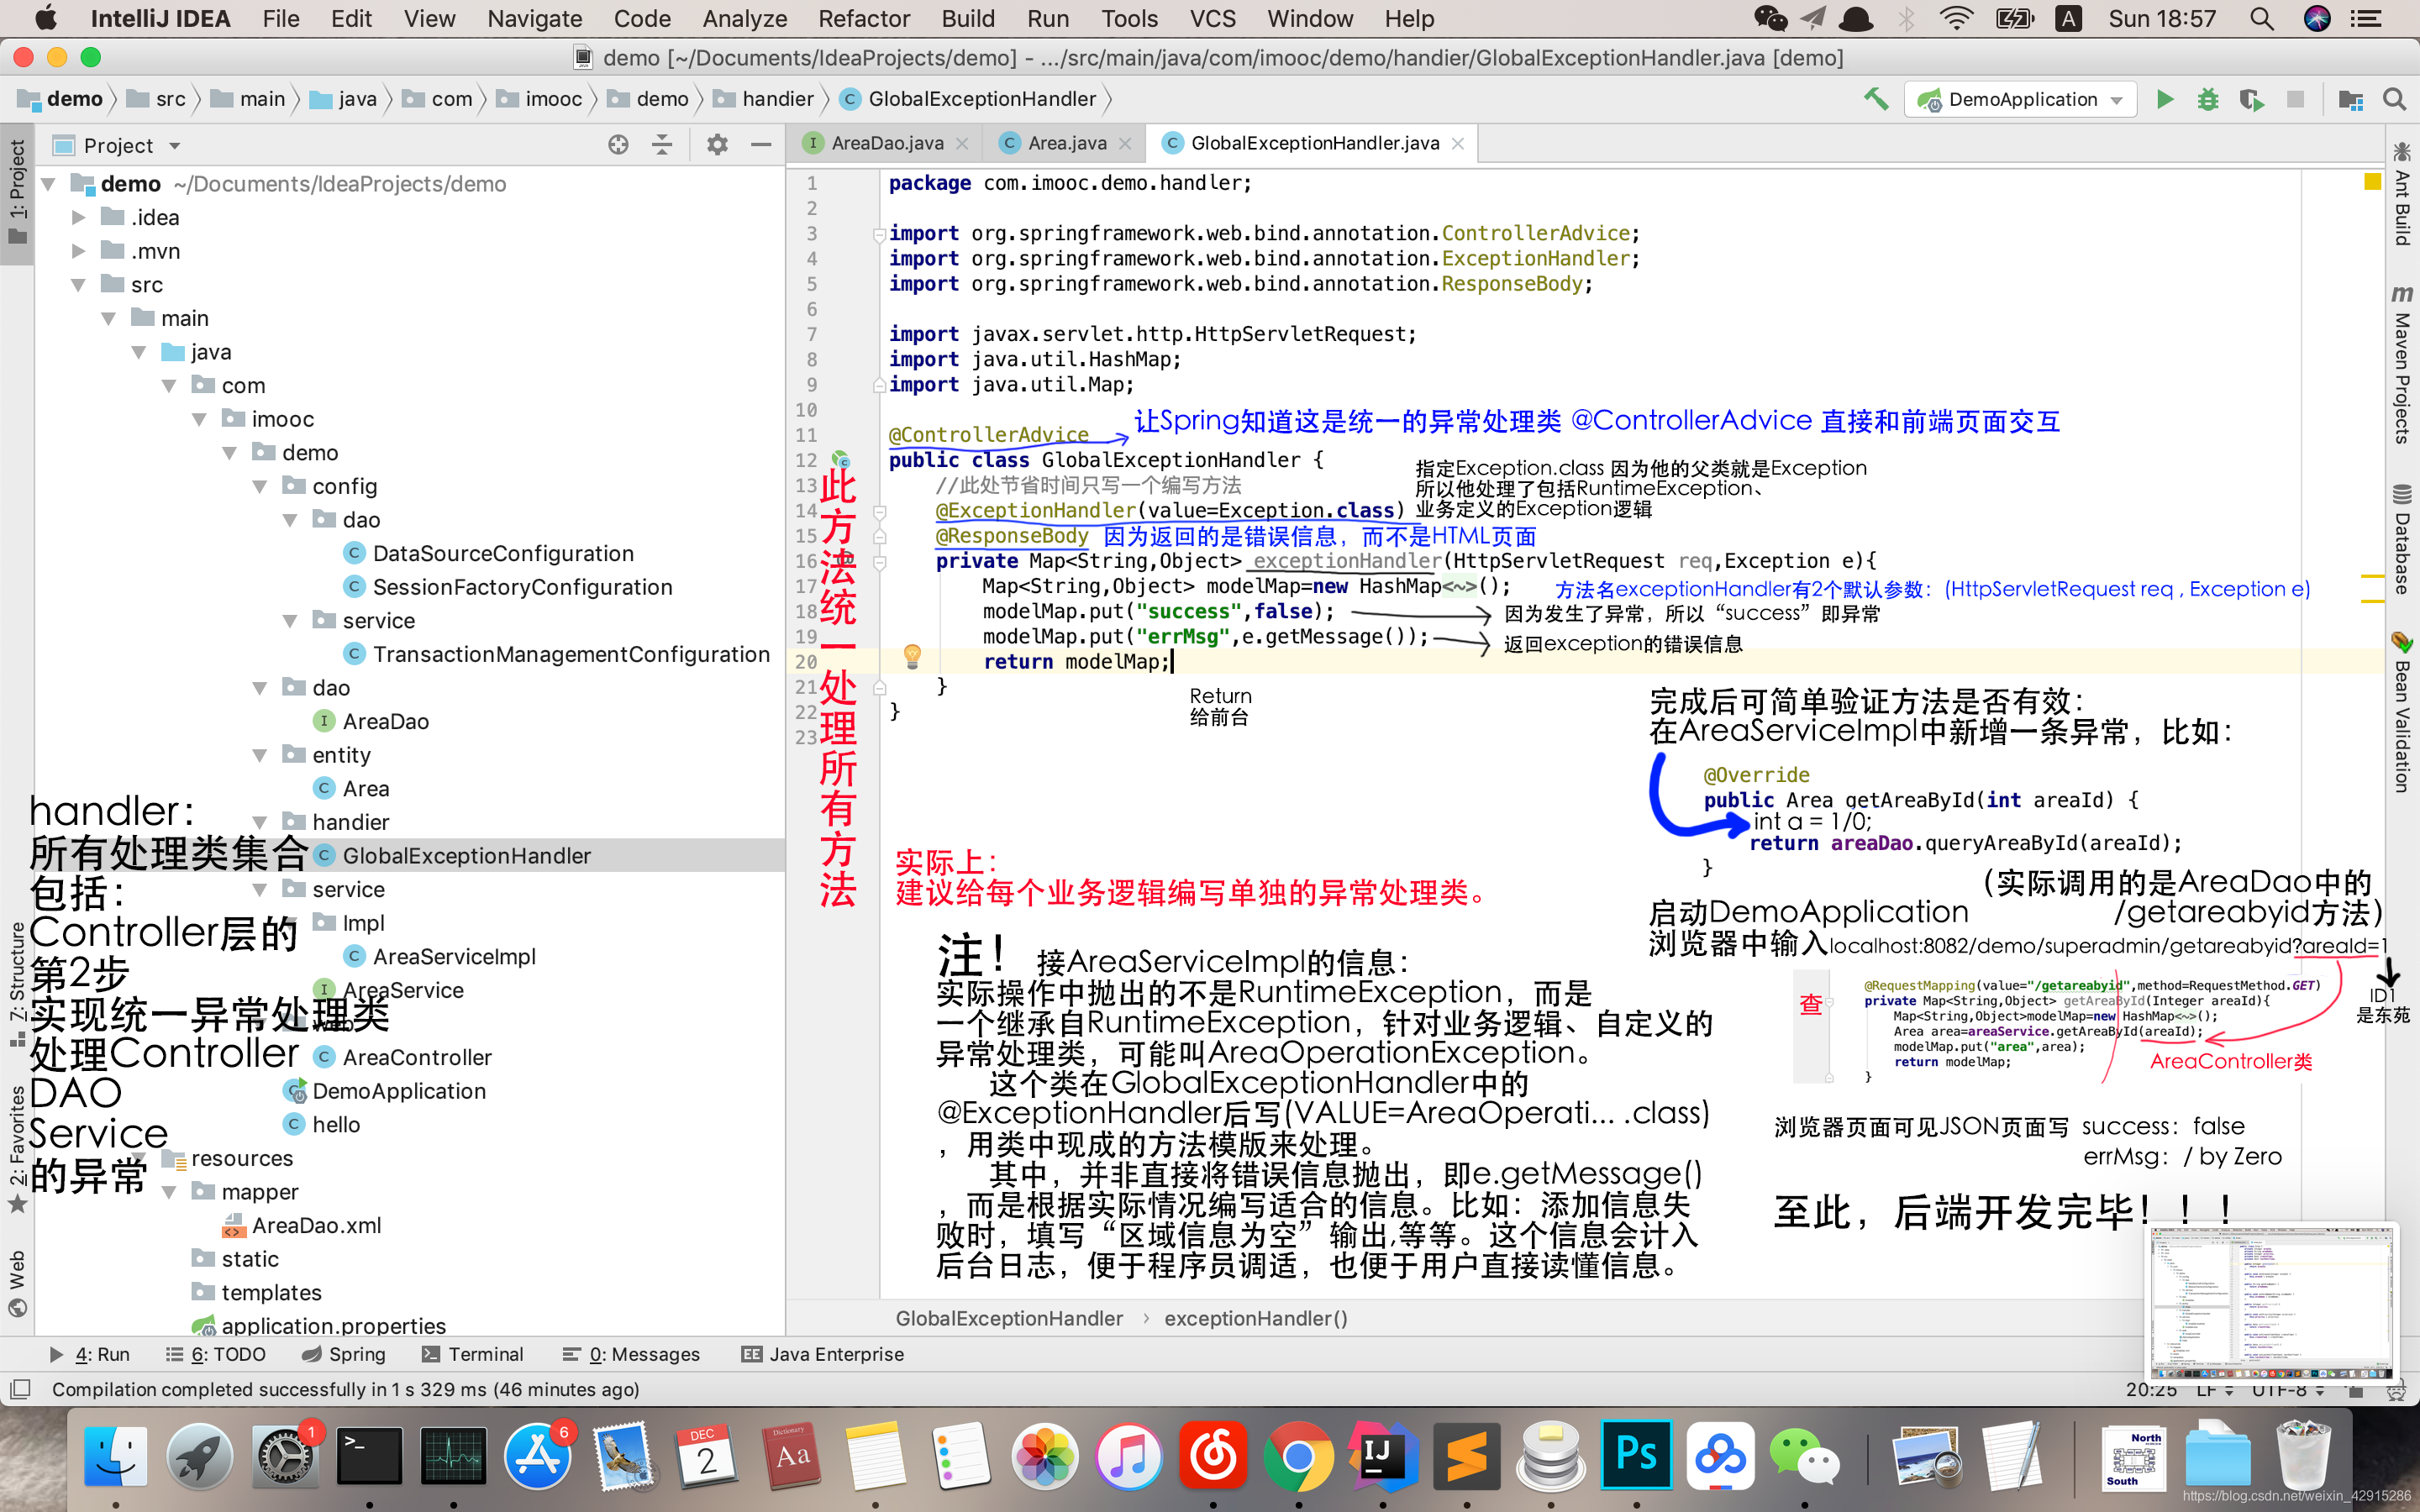Open the Terminal tool window
The width and height of the screenshot is (2420, 1512).
(x=472, y=1354)
